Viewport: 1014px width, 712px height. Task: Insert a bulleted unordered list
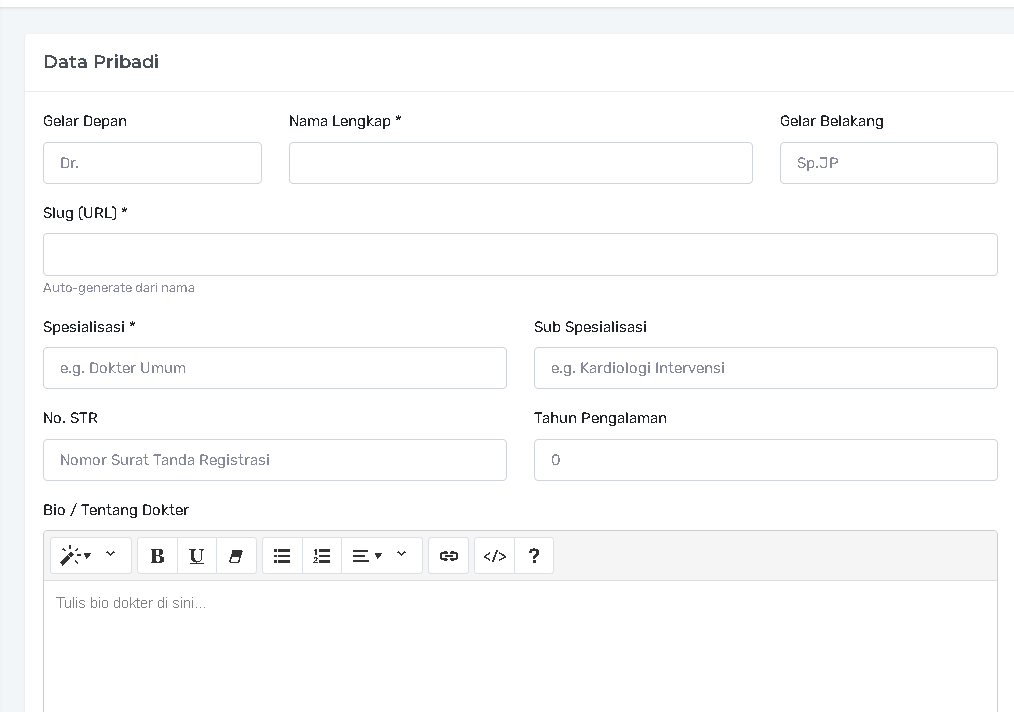pyautogui.click(x=282, y=556)
